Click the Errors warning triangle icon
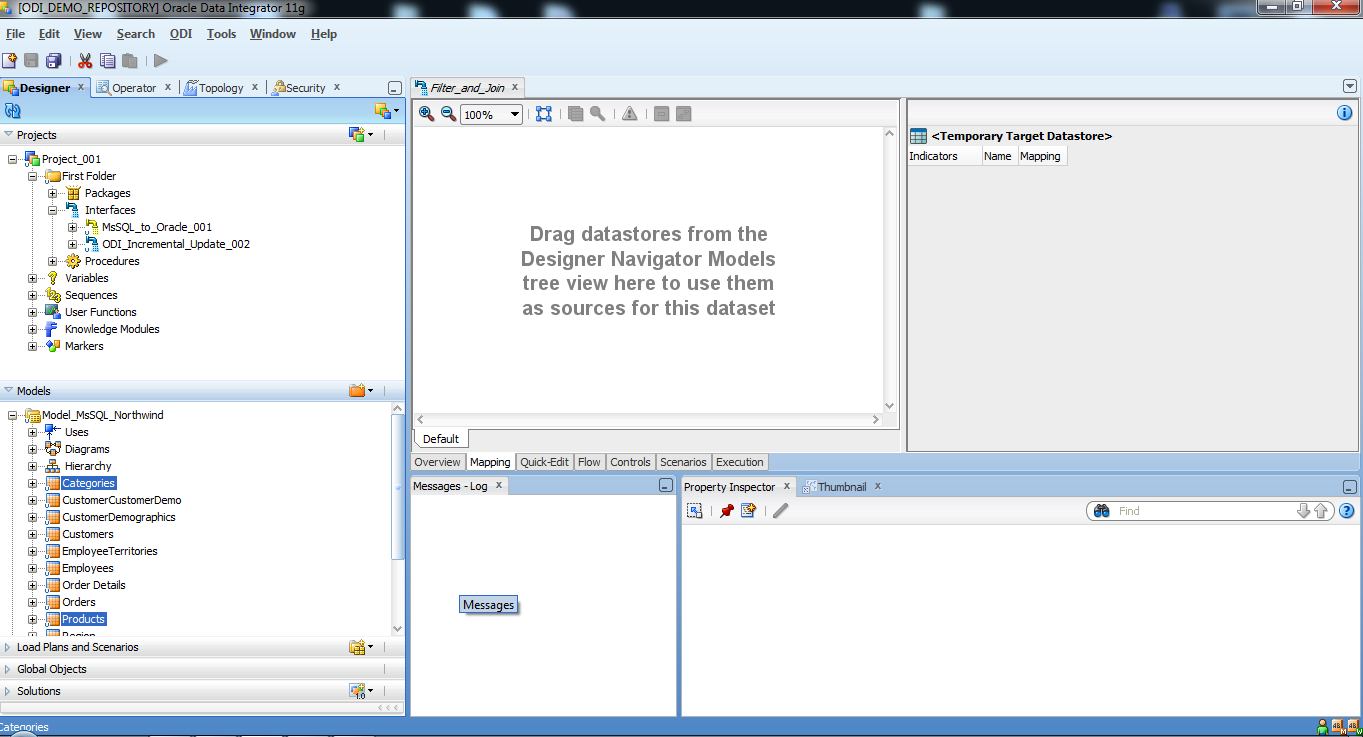Image resolution: width=1363 pixels, height=737 pixels. [x=629, y=113]
